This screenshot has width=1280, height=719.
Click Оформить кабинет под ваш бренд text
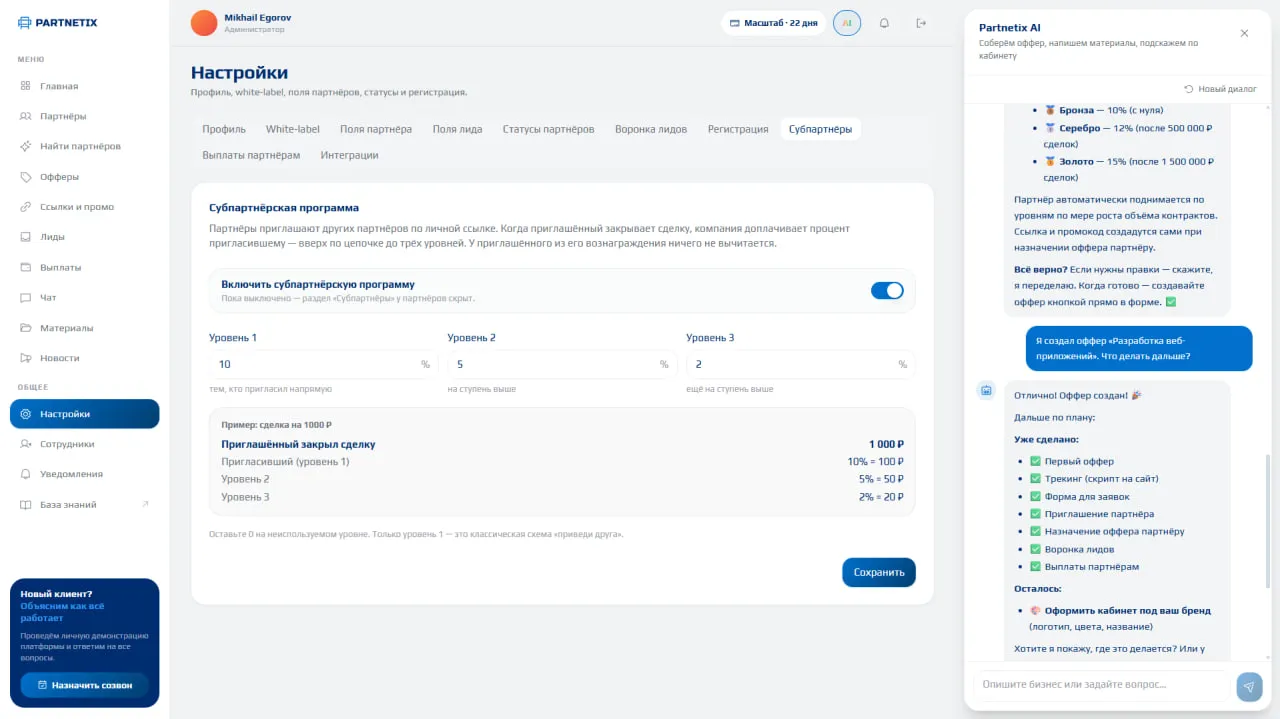1128,610
